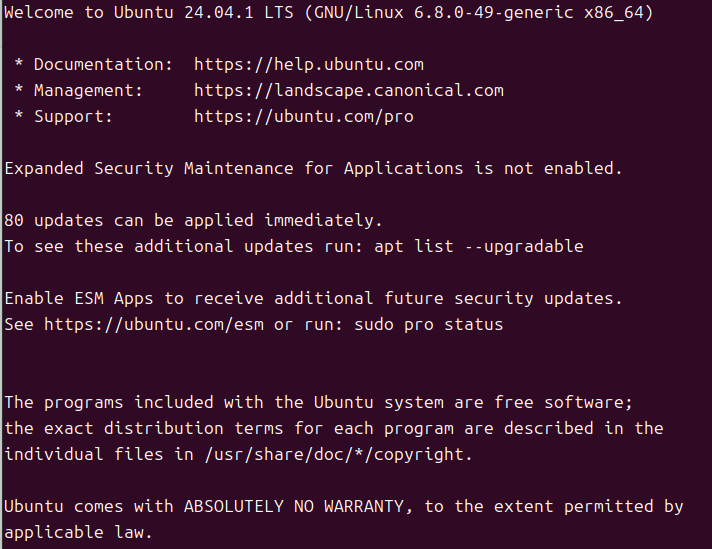Click the 'Welcome to Ubuntu 24.04.1 LTS' line
712x549 pixels.
click(329, 13)
